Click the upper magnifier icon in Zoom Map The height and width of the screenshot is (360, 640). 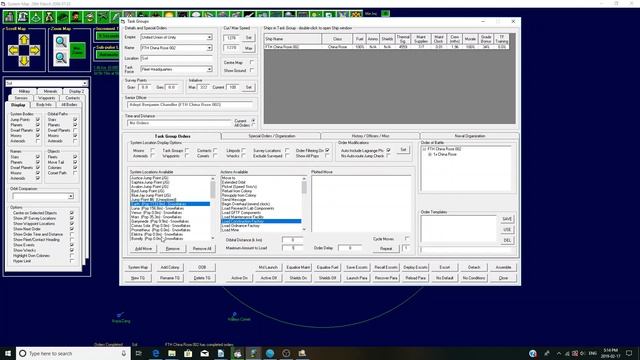pos(61,42)
